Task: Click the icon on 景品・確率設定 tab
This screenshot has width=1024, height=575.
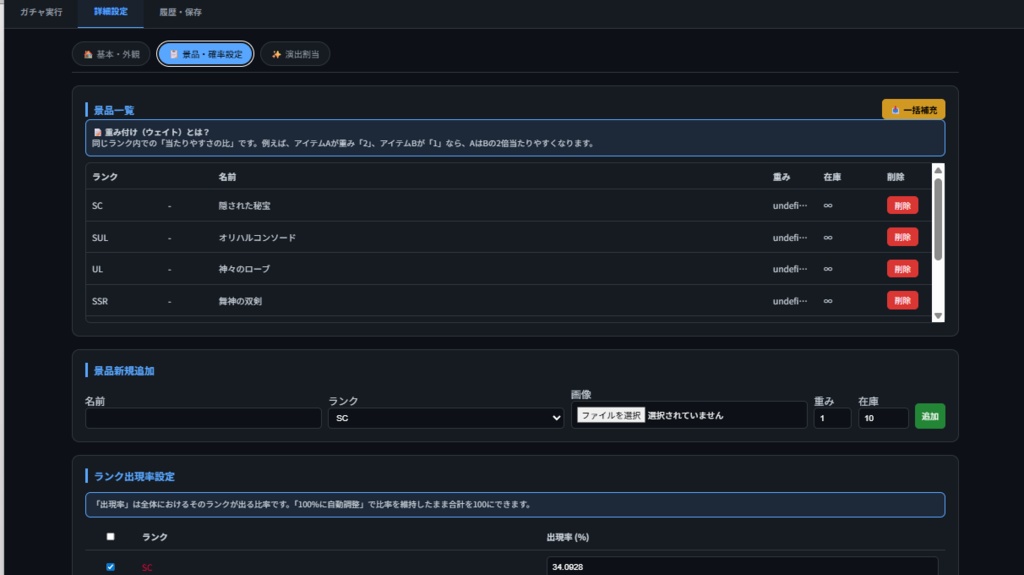Action: (174, 54)
